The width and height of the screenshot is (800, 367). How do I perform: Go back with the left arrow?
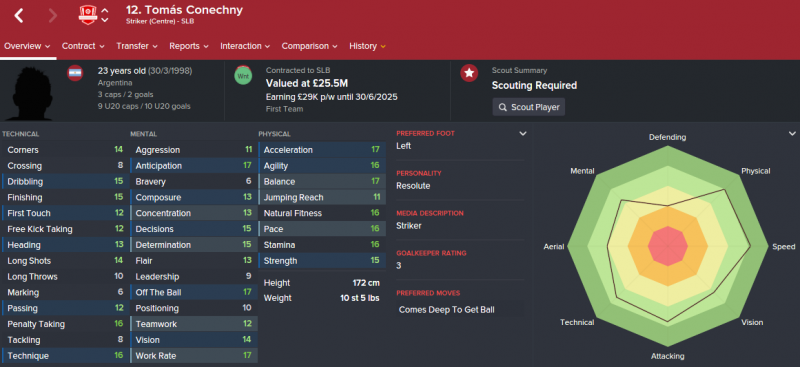[x=19, y=15]
